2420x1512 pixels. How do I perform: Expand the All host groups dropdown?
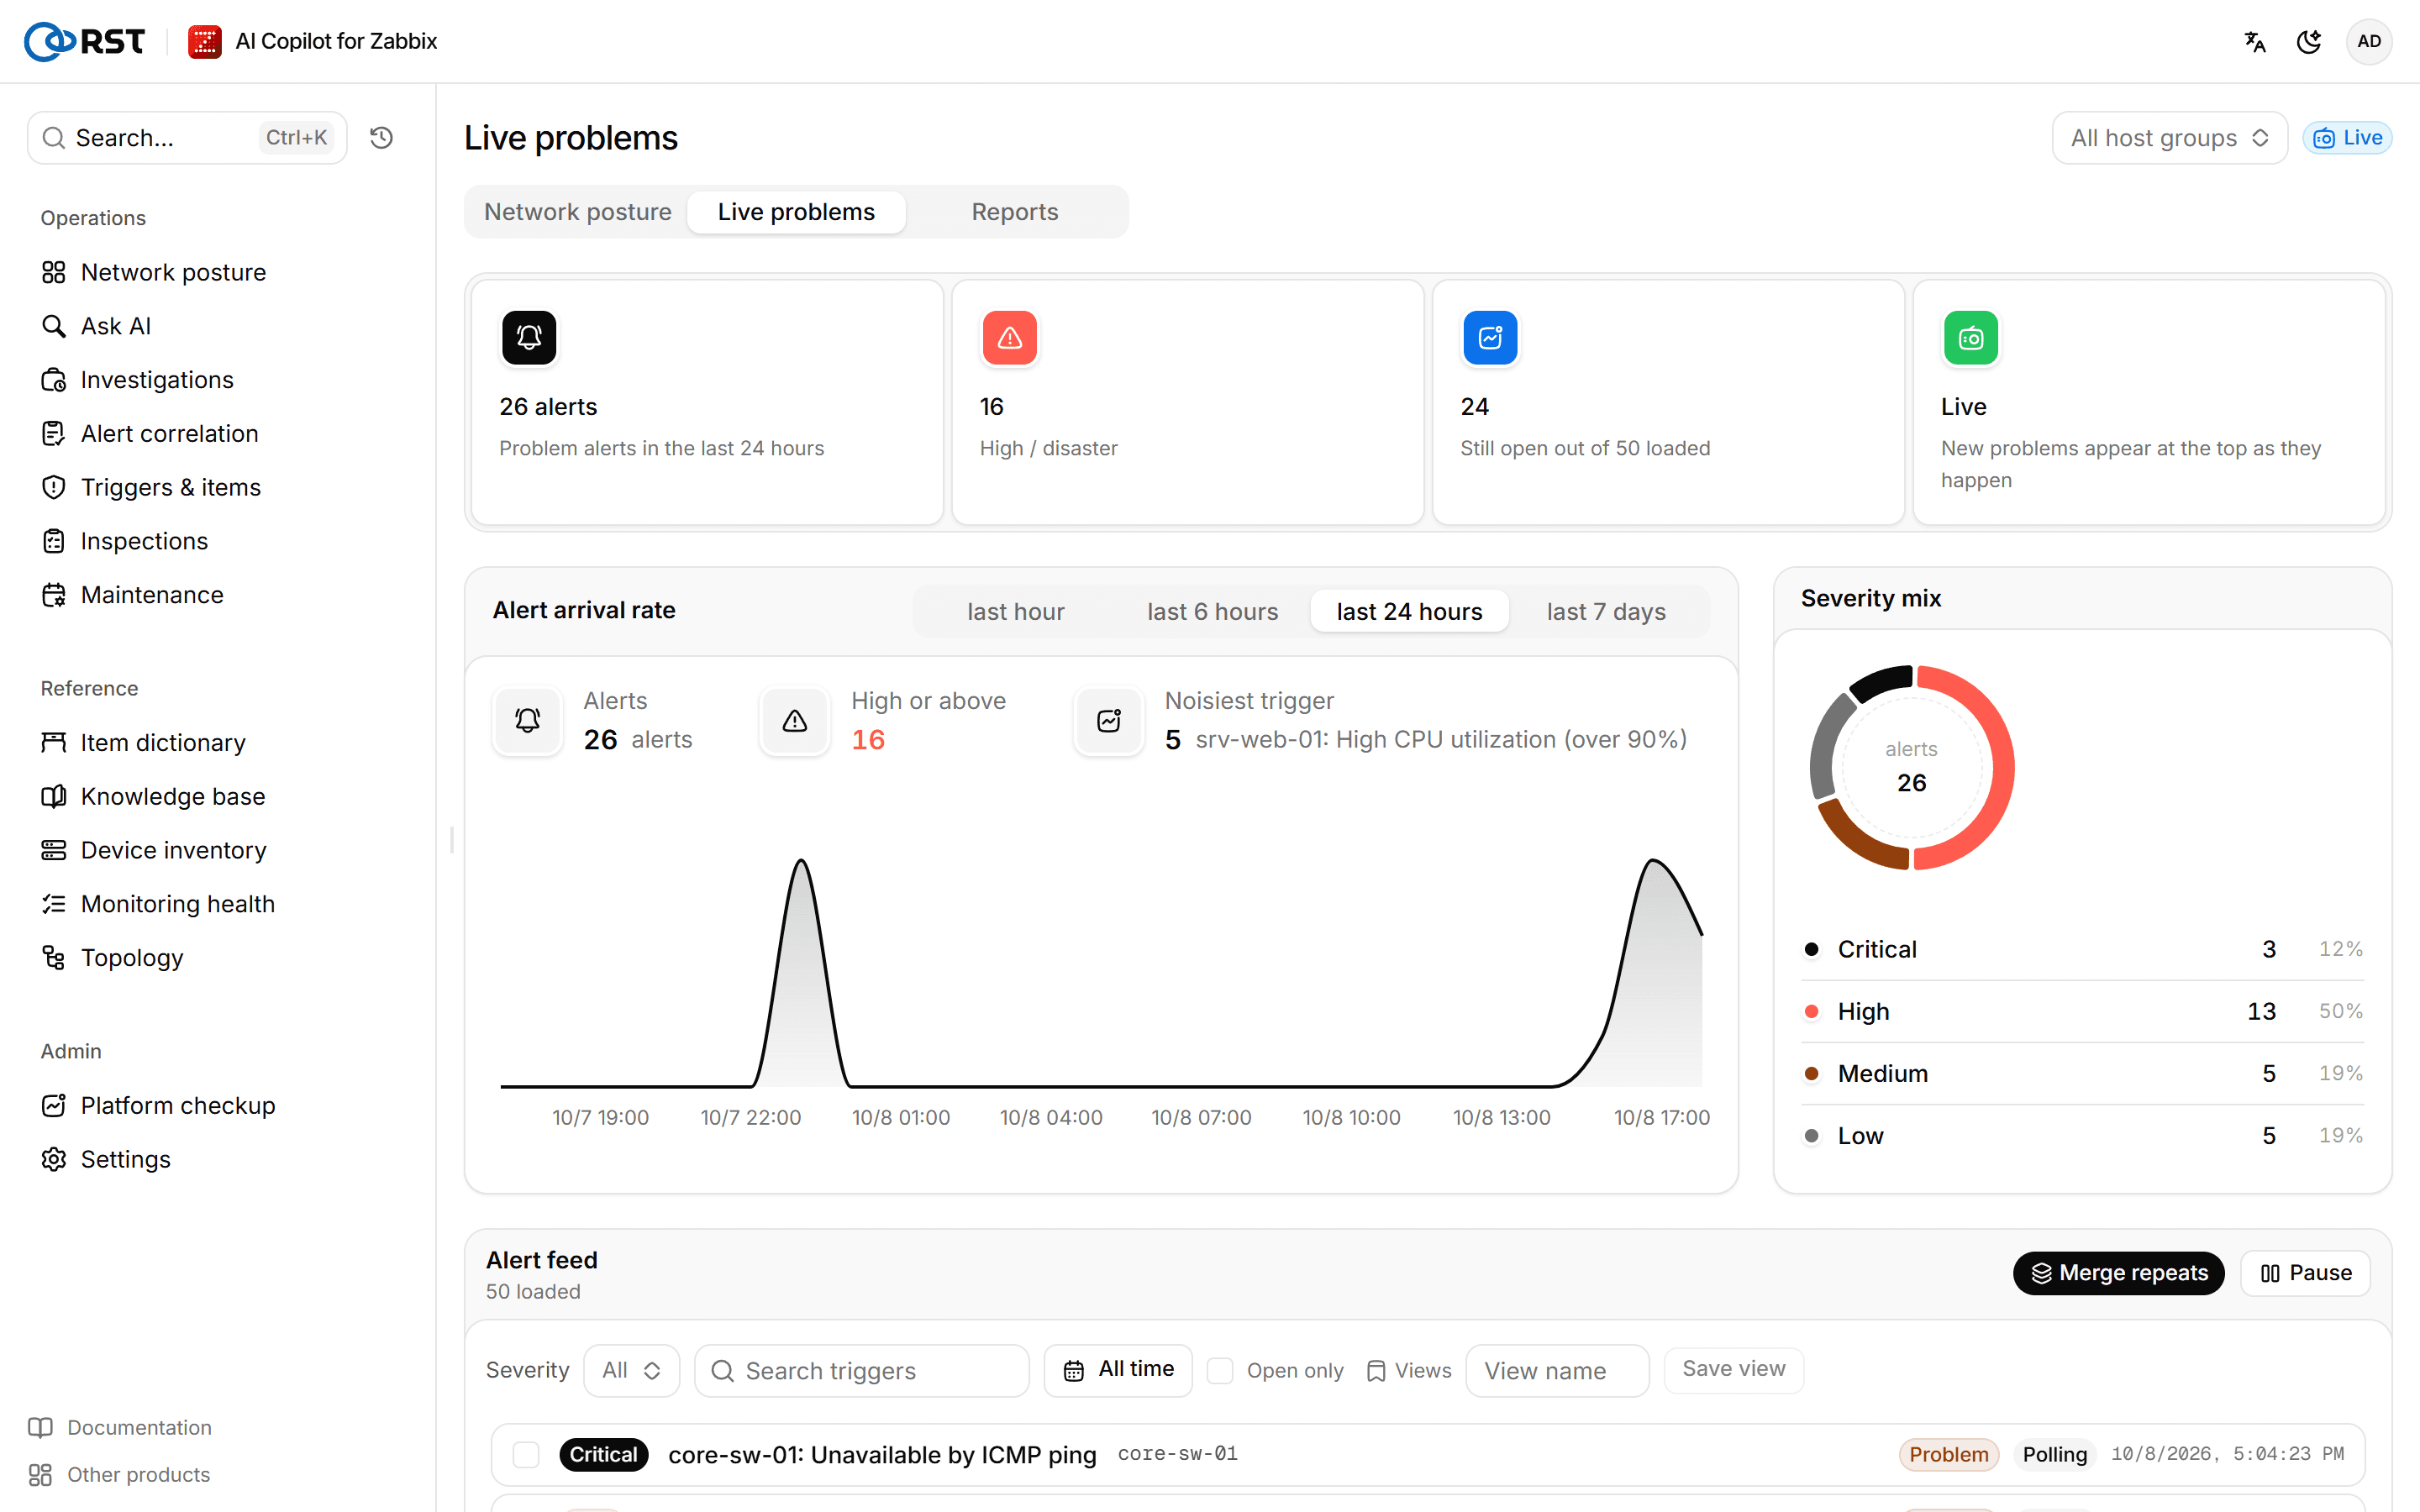(2169, 138)
